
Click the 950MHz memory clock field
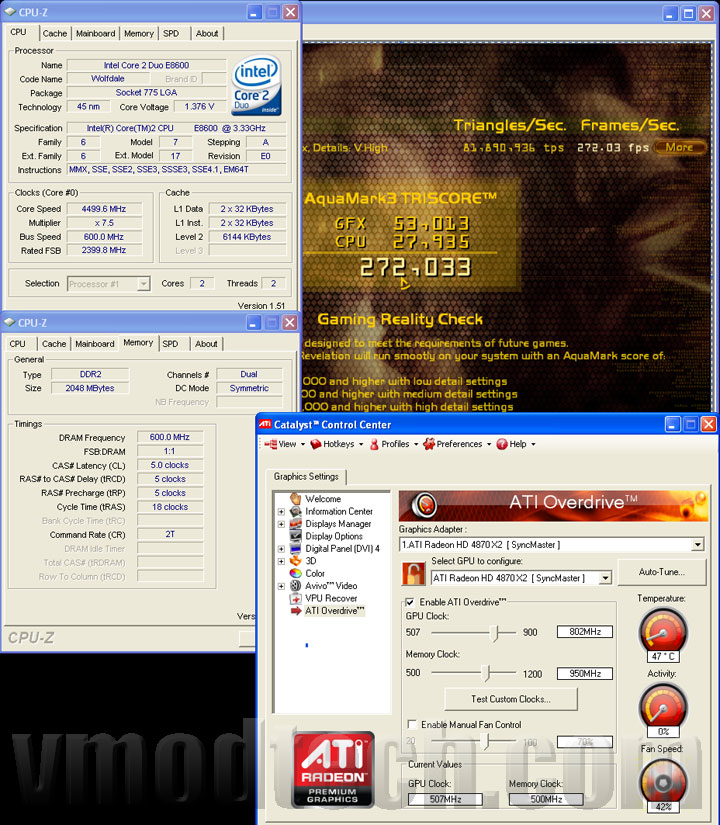(585, 673)
